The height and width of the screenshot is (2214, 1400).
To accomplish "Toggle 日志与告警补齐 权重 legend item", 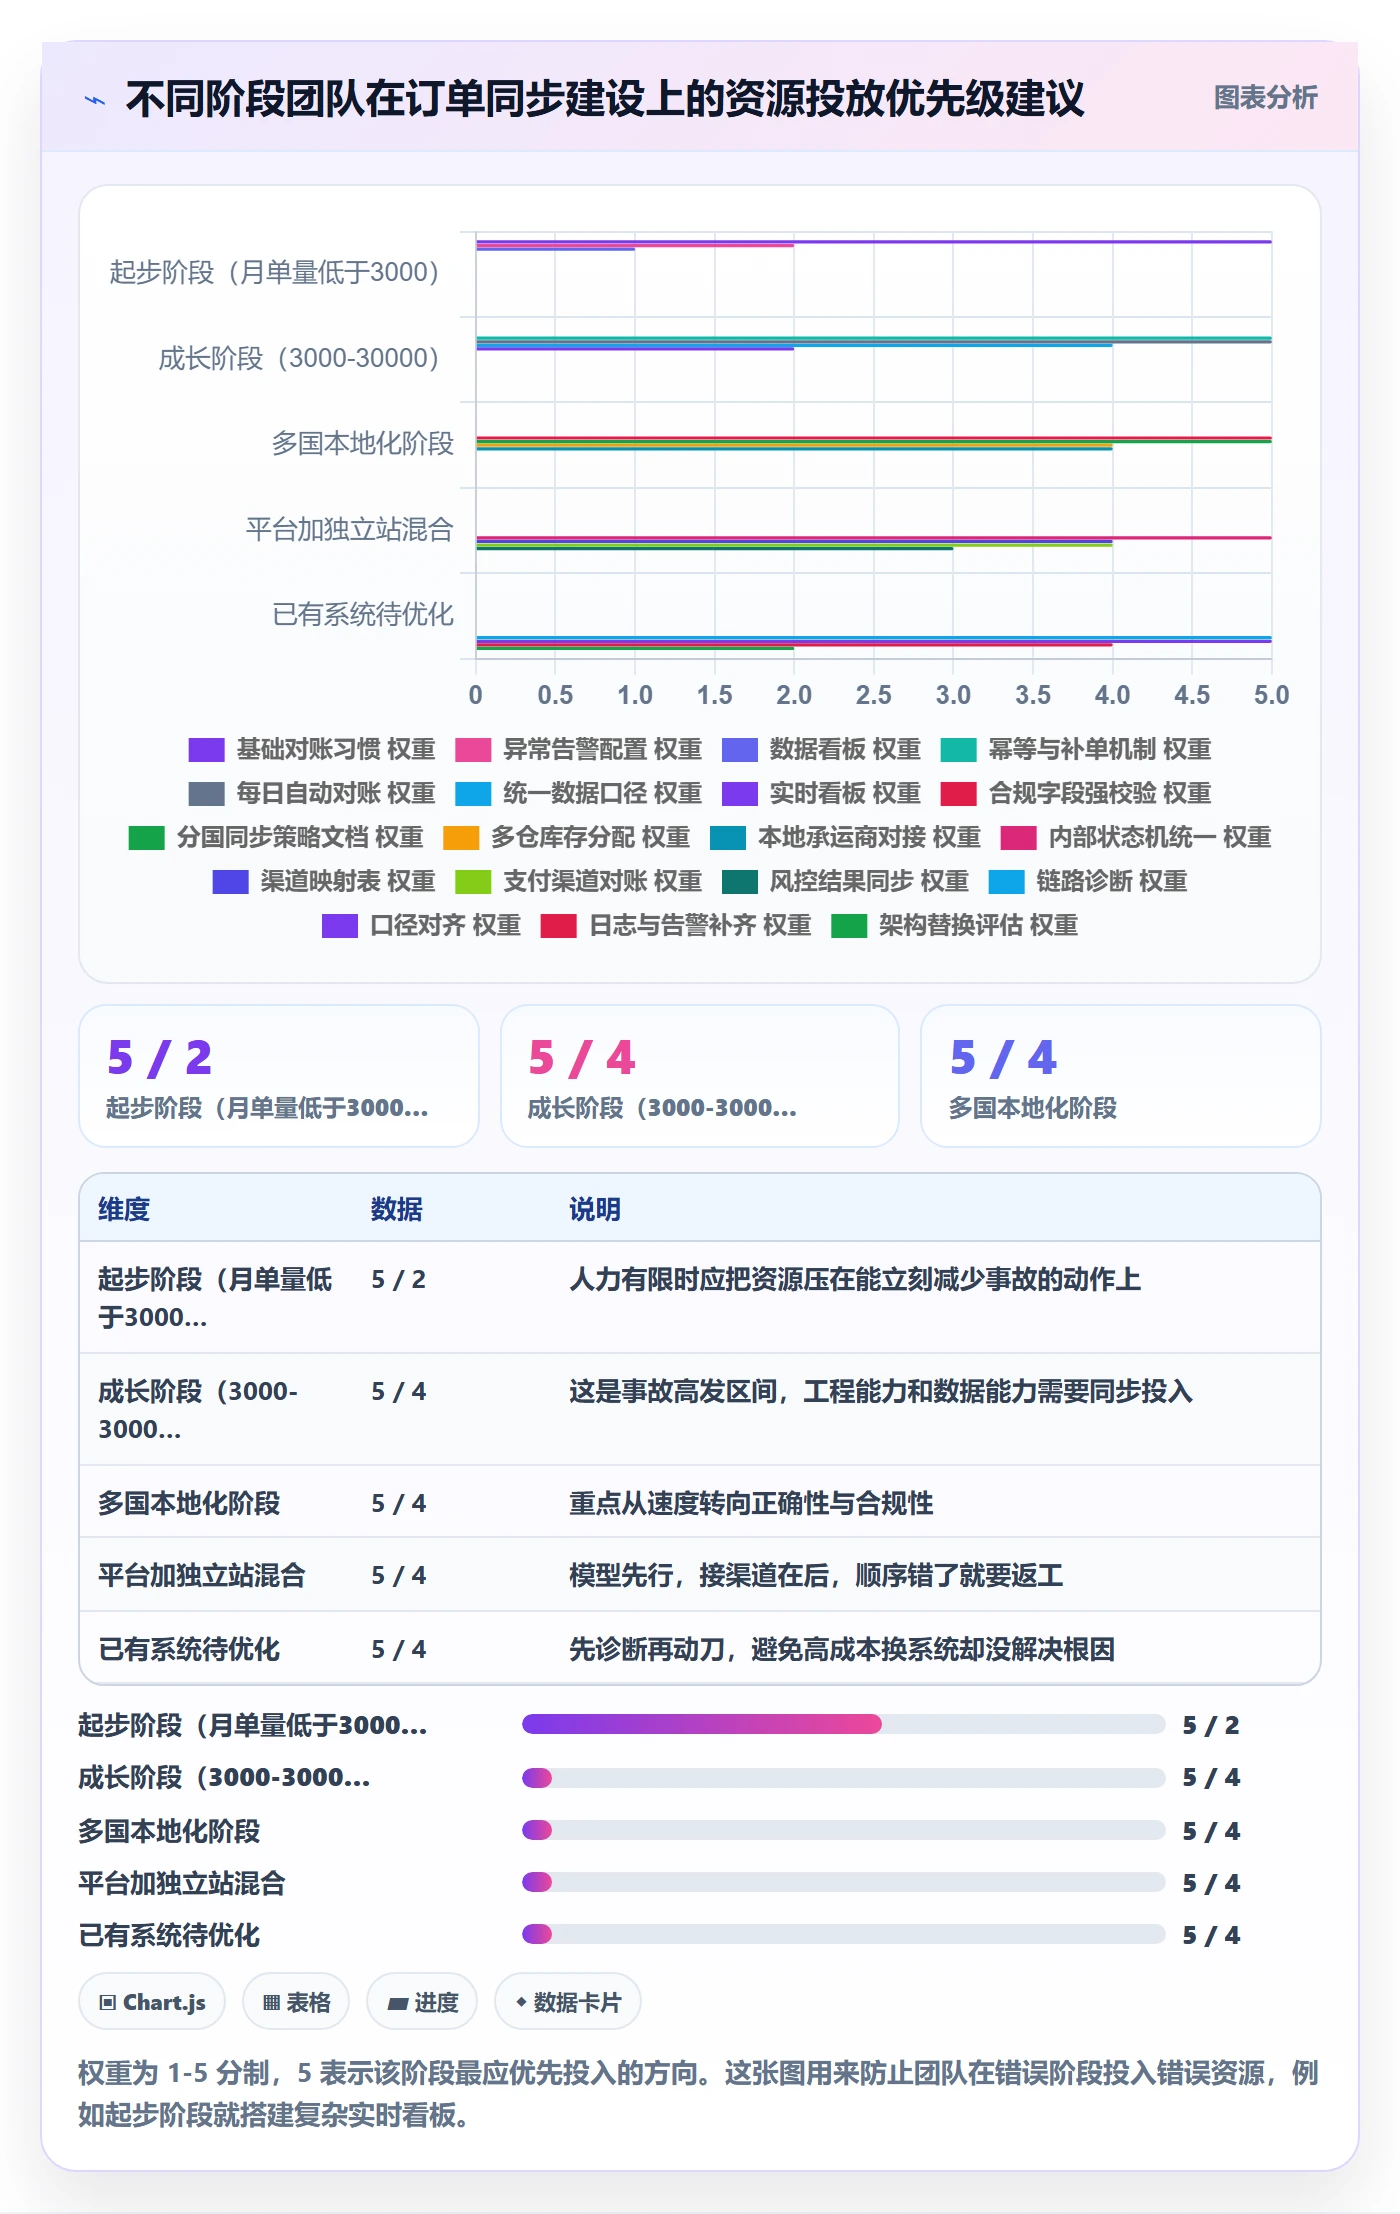I will point(676,925).
